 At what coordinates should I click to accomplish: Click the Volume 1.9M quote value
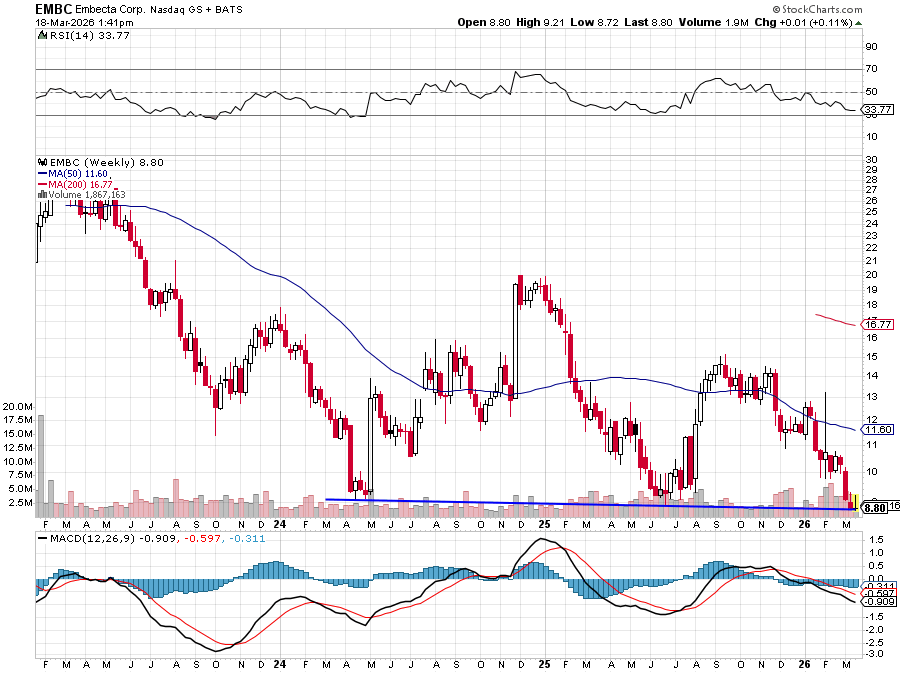[x=713, y=22]
